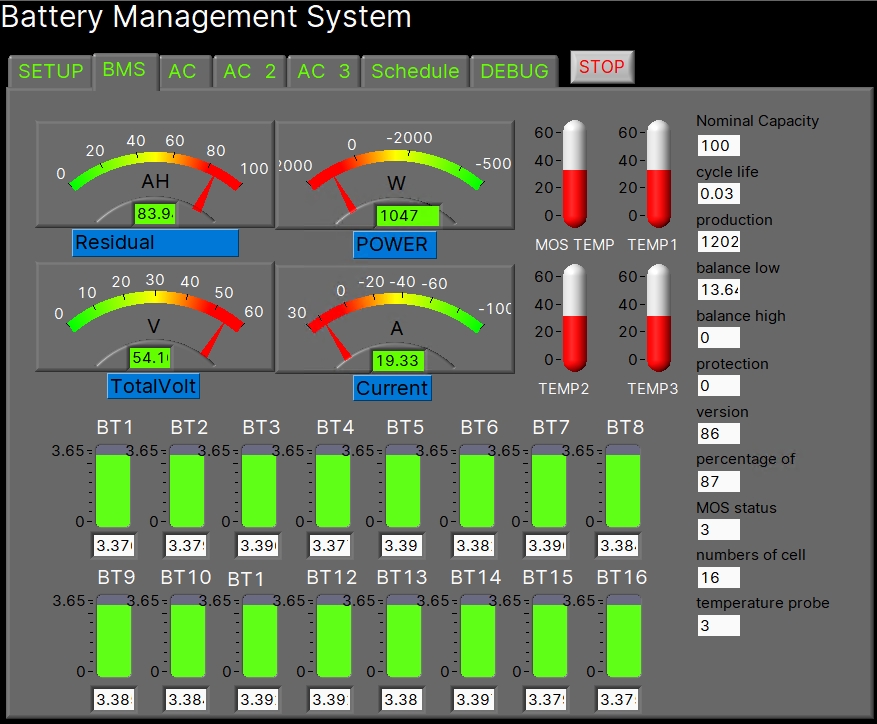Click the AH Residual gauge dial
This screenshot has width=877, height=724.
pyautogui.click(x=155, y=174)
